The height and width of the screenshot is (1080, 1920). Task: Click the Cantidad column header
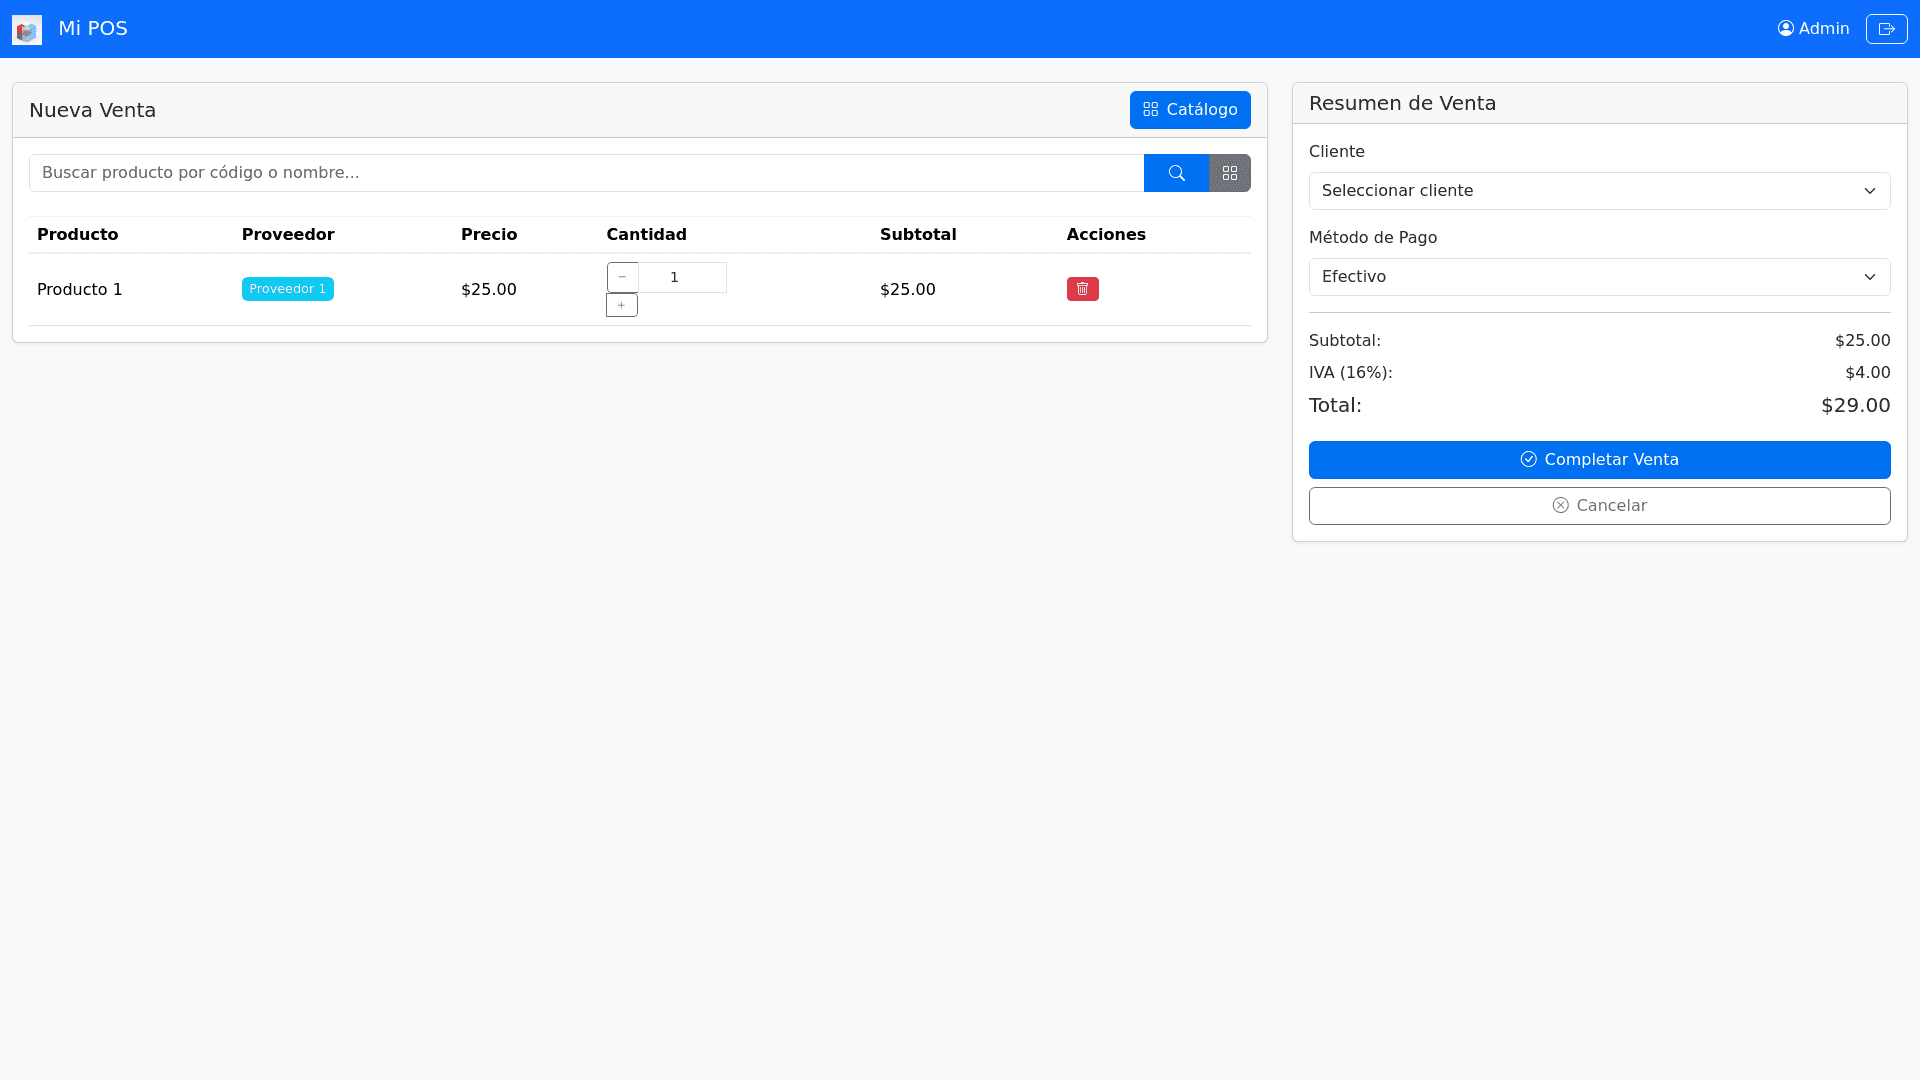coord(646,235)
